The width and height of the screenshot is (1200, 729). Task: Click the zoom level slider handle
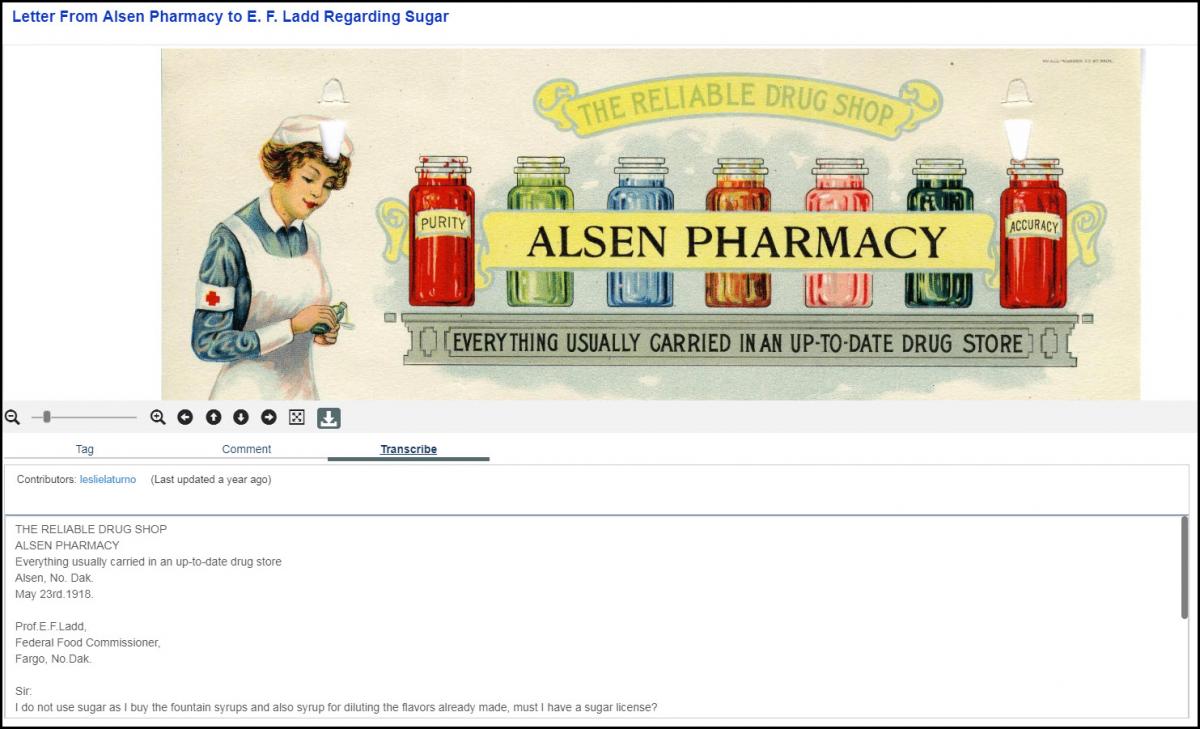click(47, 417)
